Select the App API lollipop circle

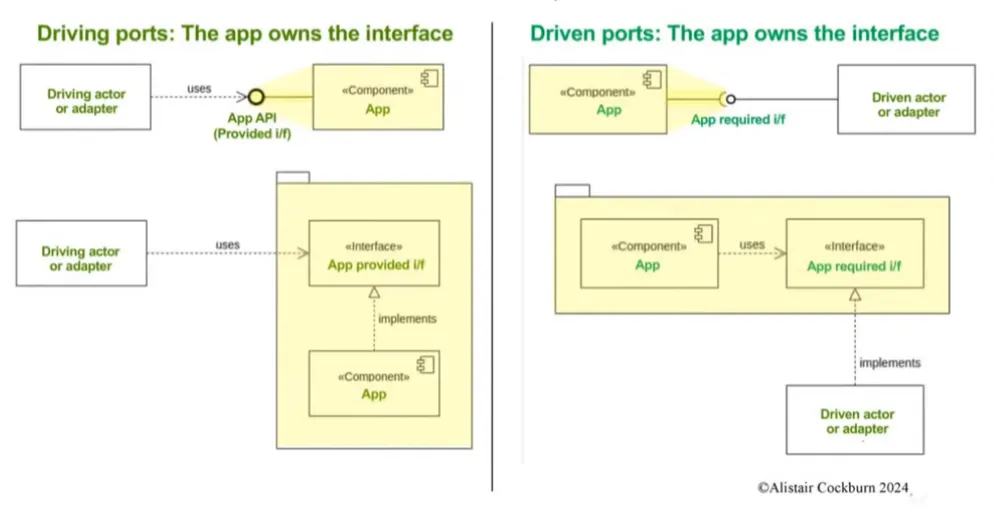point(256,97)
